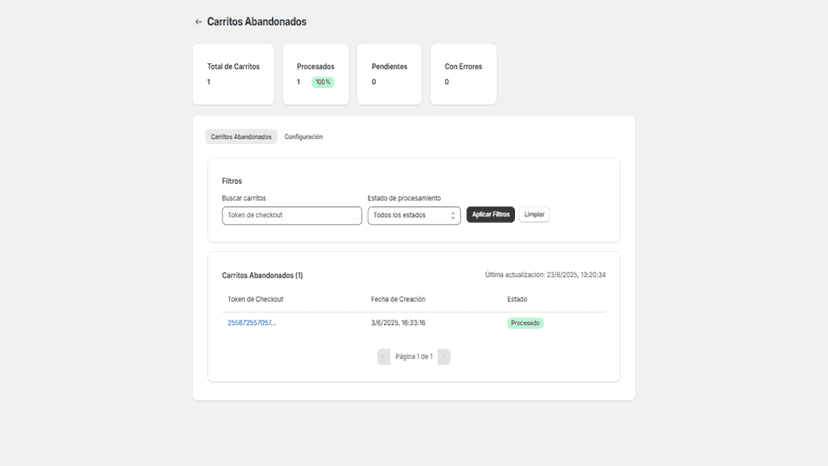This screenshot has width=828, height=466.
Task: Click the Estado column header
Action: 517,299
